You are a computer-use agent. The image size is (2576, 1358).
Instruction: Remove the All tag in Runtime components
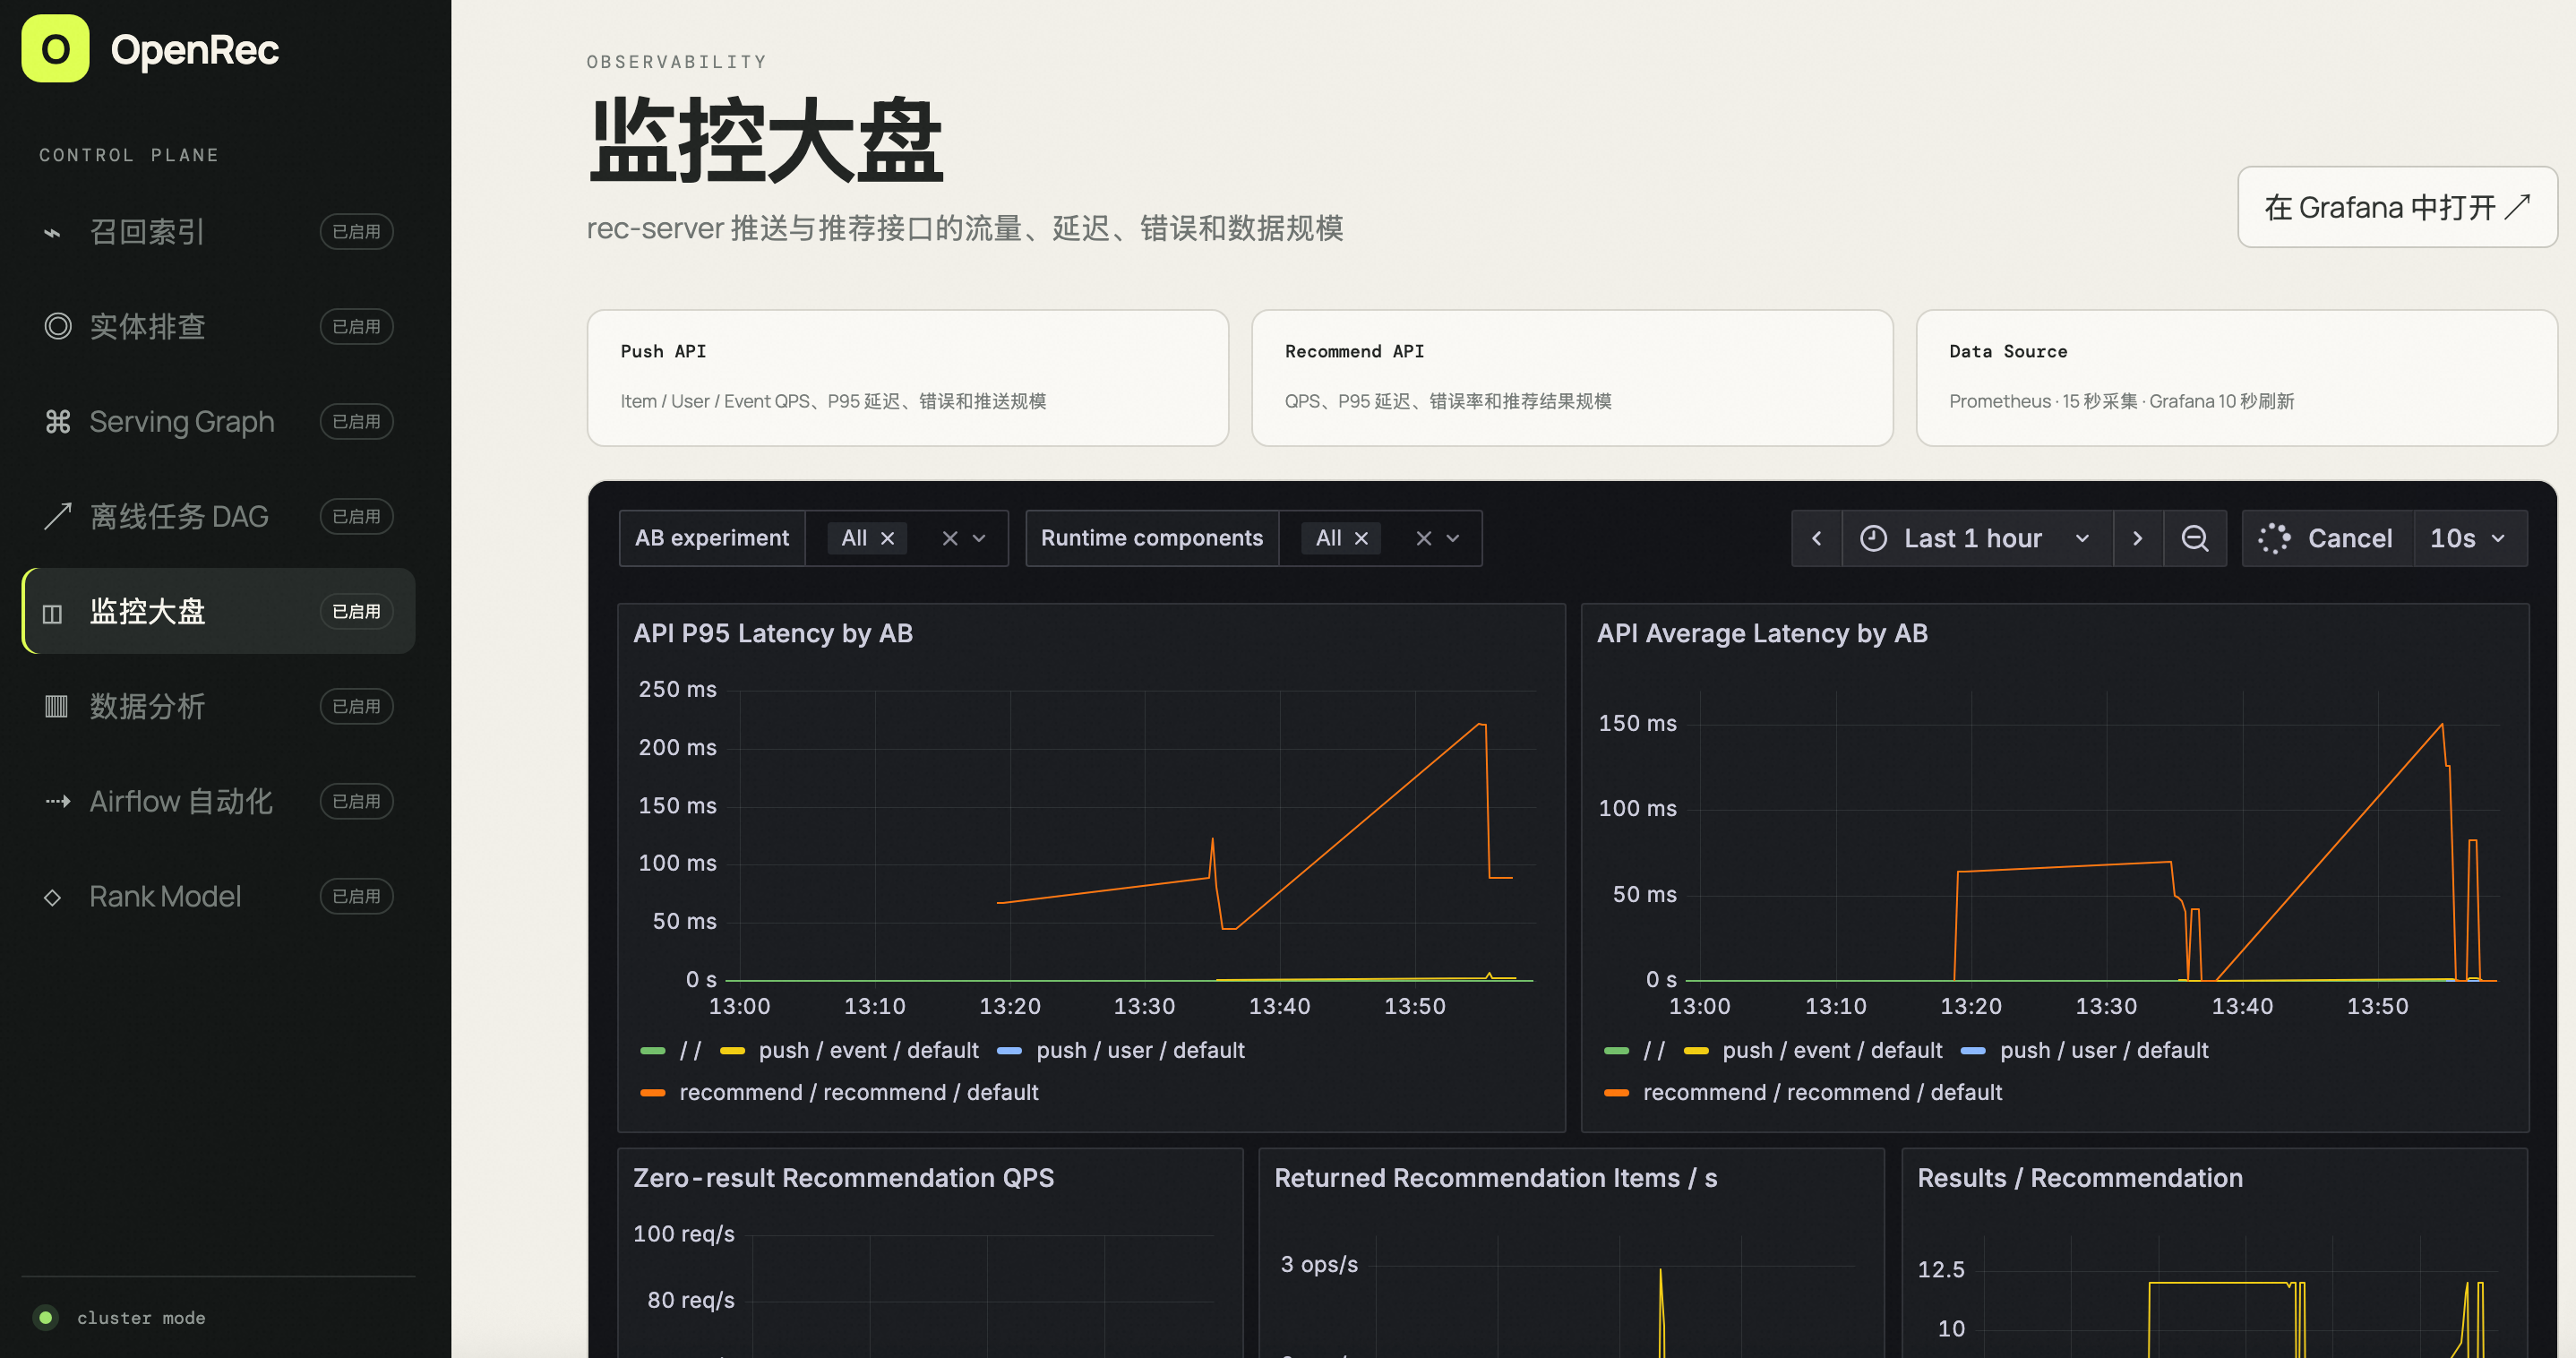1361,538
